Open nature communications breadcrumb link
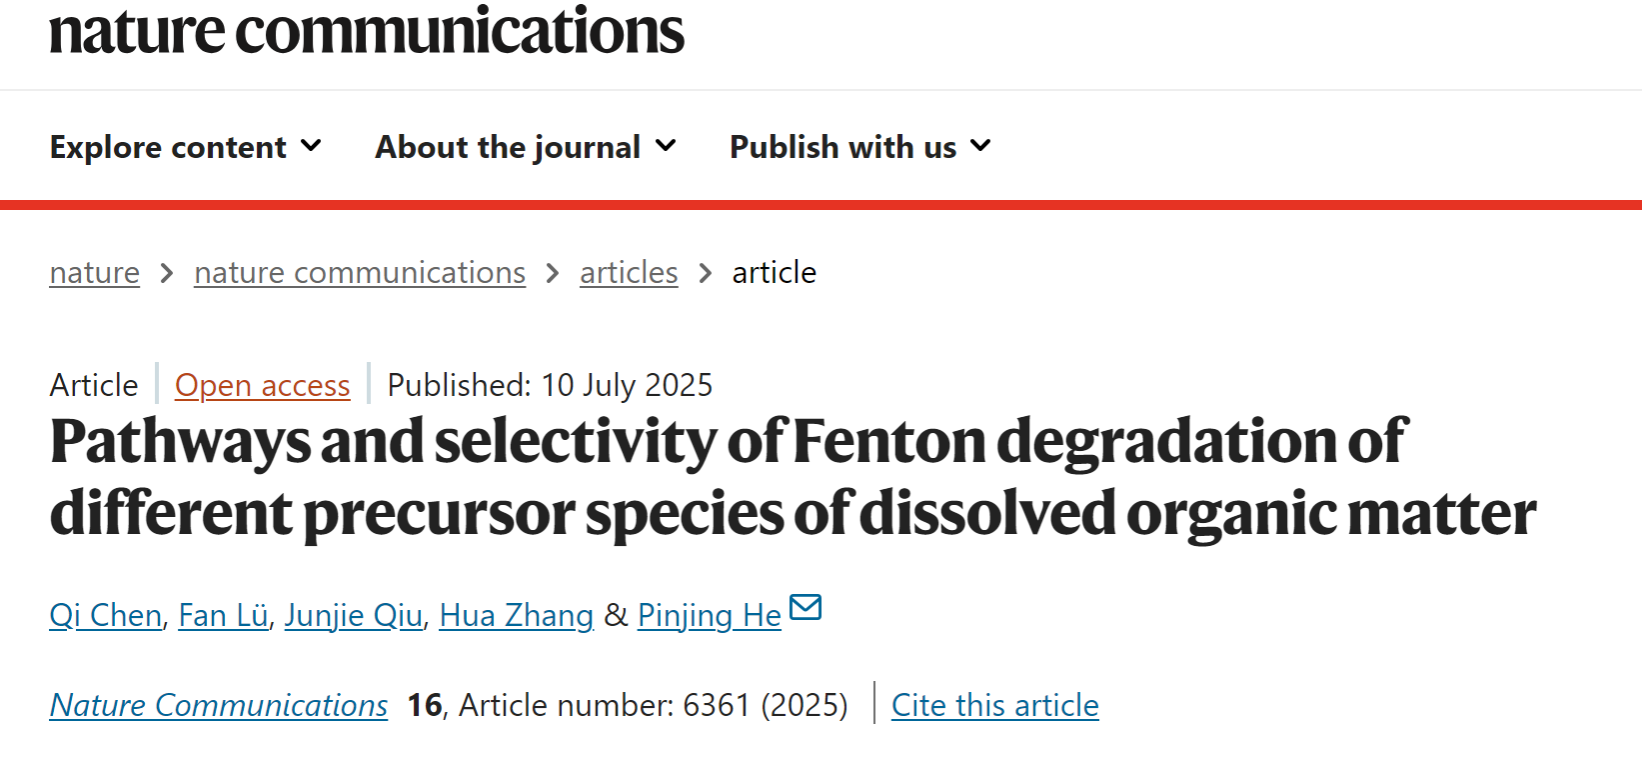Image resolution: width=1642 pixels, height=773 pixels. [359, 272]
